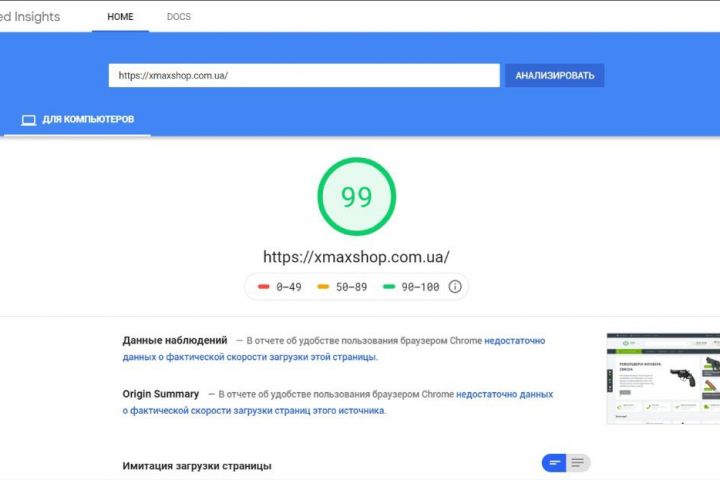Open the HOME tab
Image resolution: width=720 pixels, height=480 pixels.
(120, 17)
